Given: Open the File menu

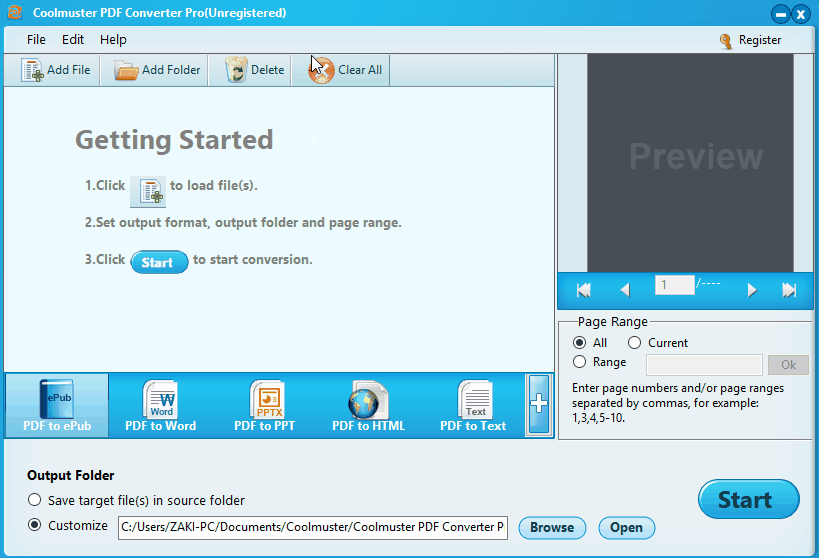Looking at the screenshot, I should 36,40.
